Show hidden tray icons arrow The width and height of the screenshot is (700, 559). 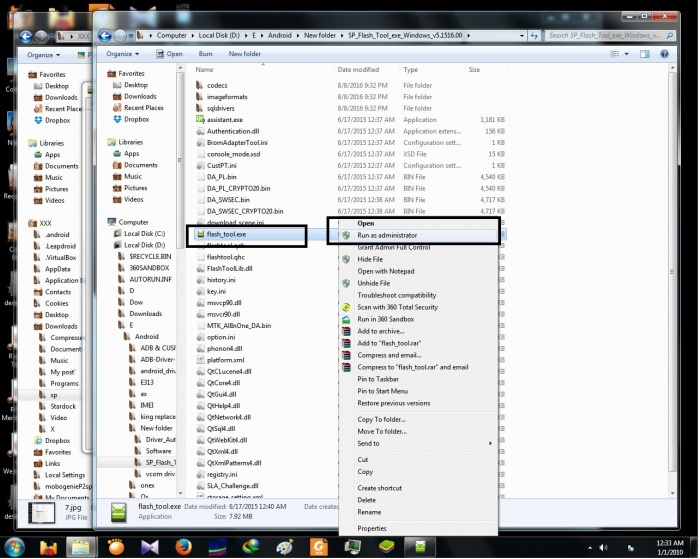coord(590,547)
